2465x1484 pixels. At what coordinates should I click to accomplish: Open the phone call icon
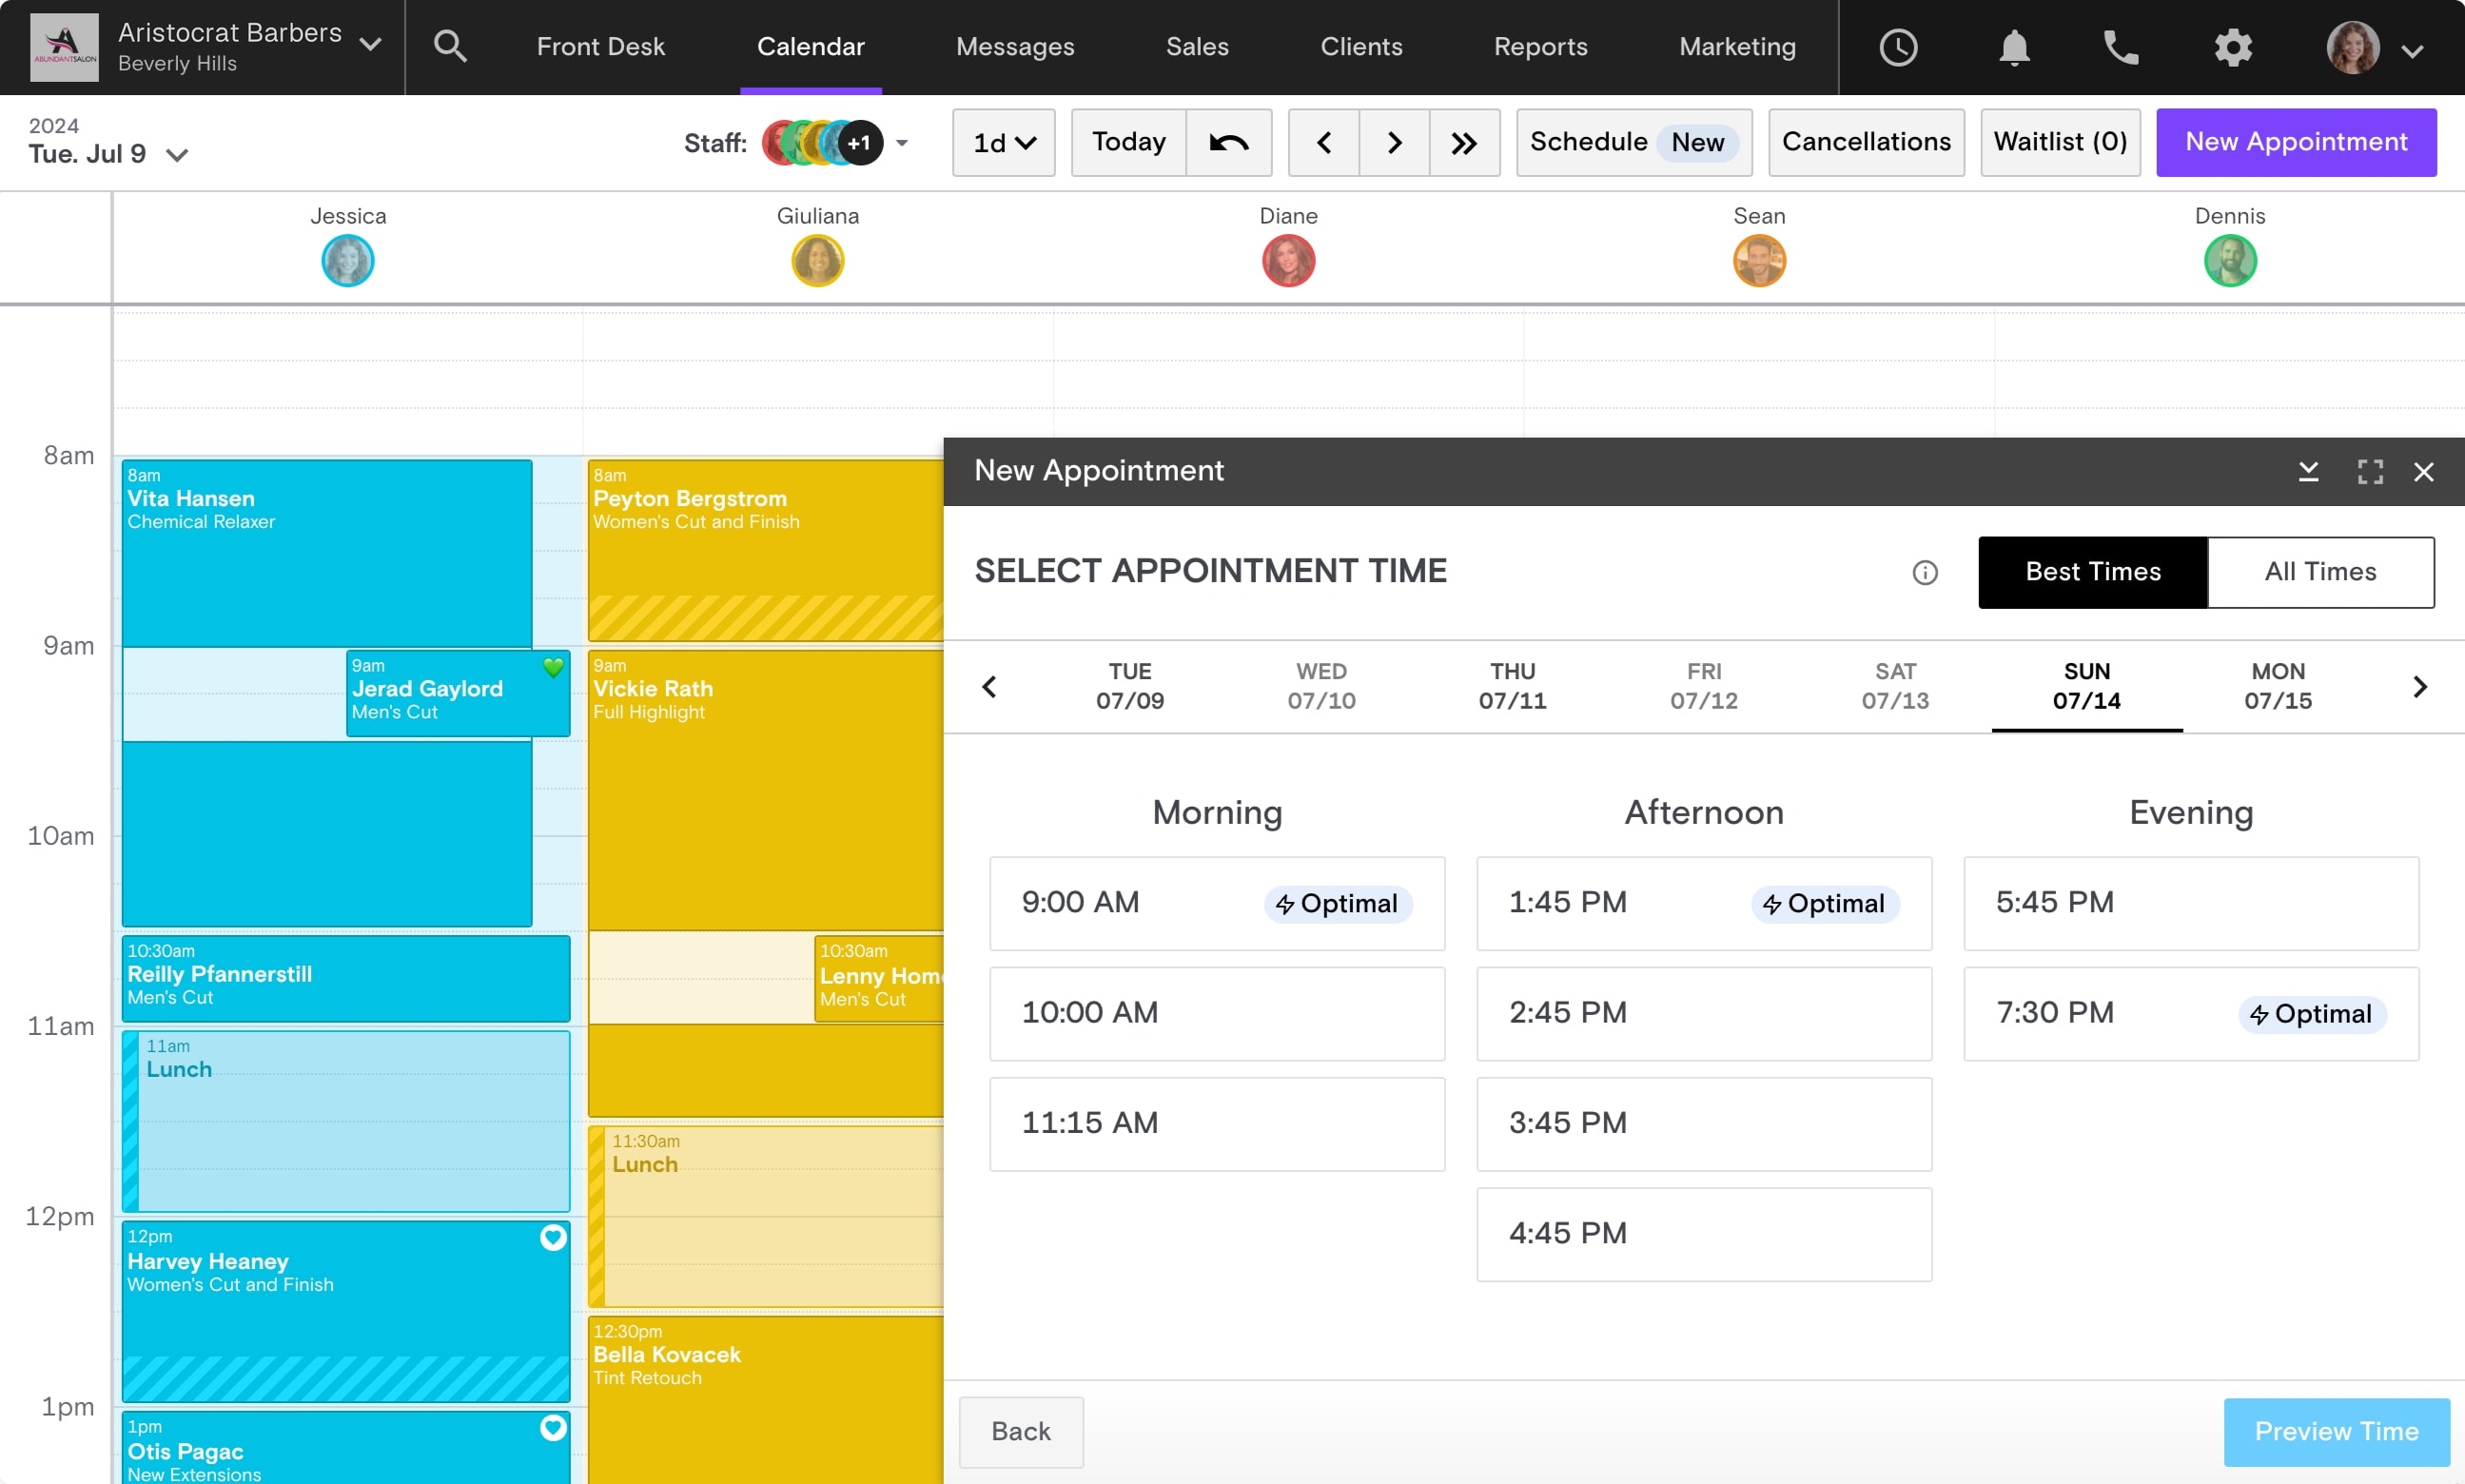[x=2121, y=47]
